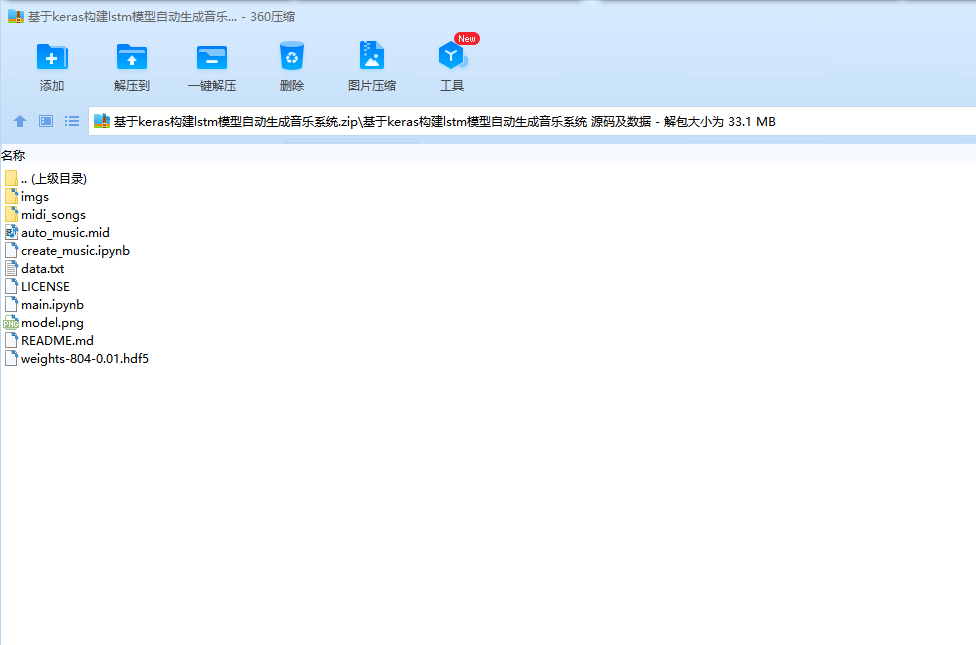Click the auto_music.mid MIDI file icon
Screen dimensions: 976x645
11,233
